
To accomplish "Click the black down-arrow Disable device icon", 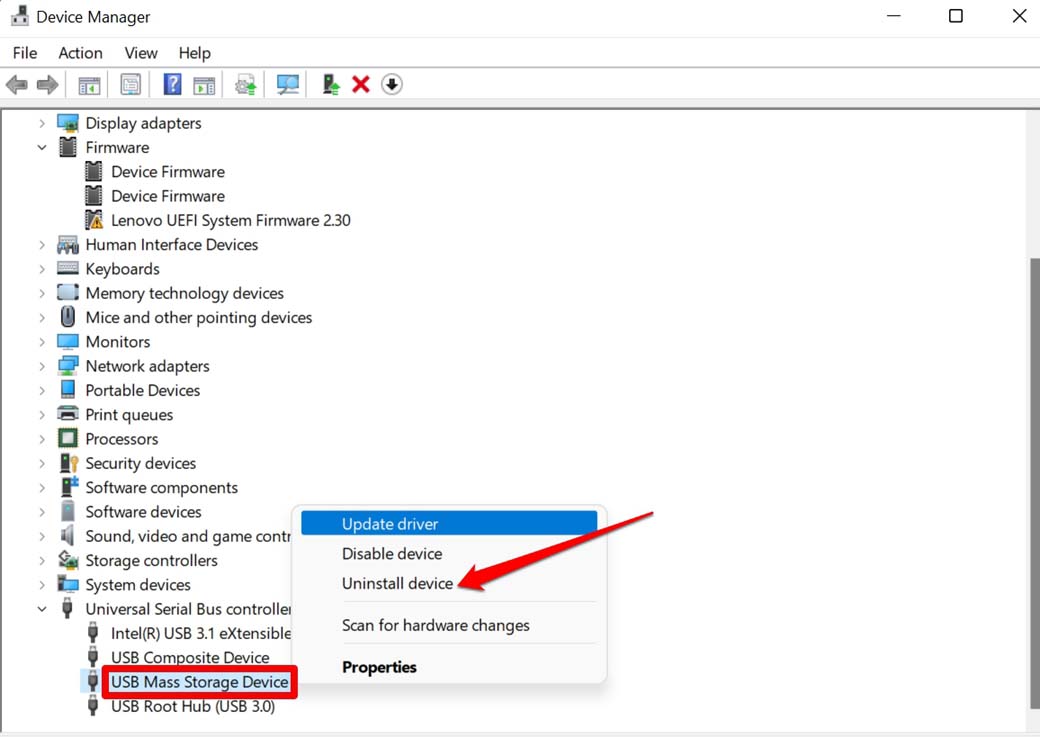I will 392,85.
